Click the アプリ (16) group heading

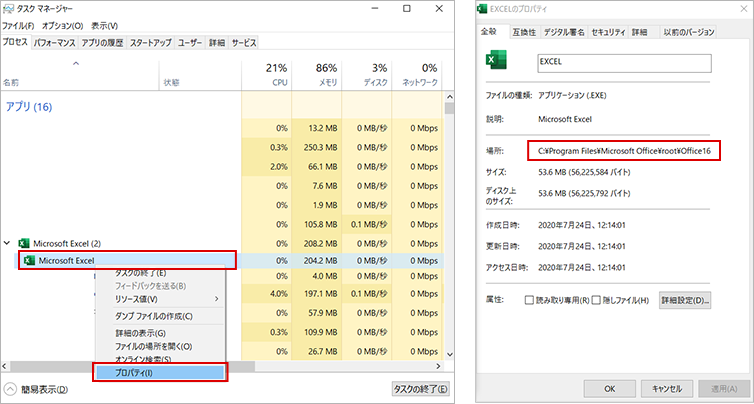coord(29,107)
